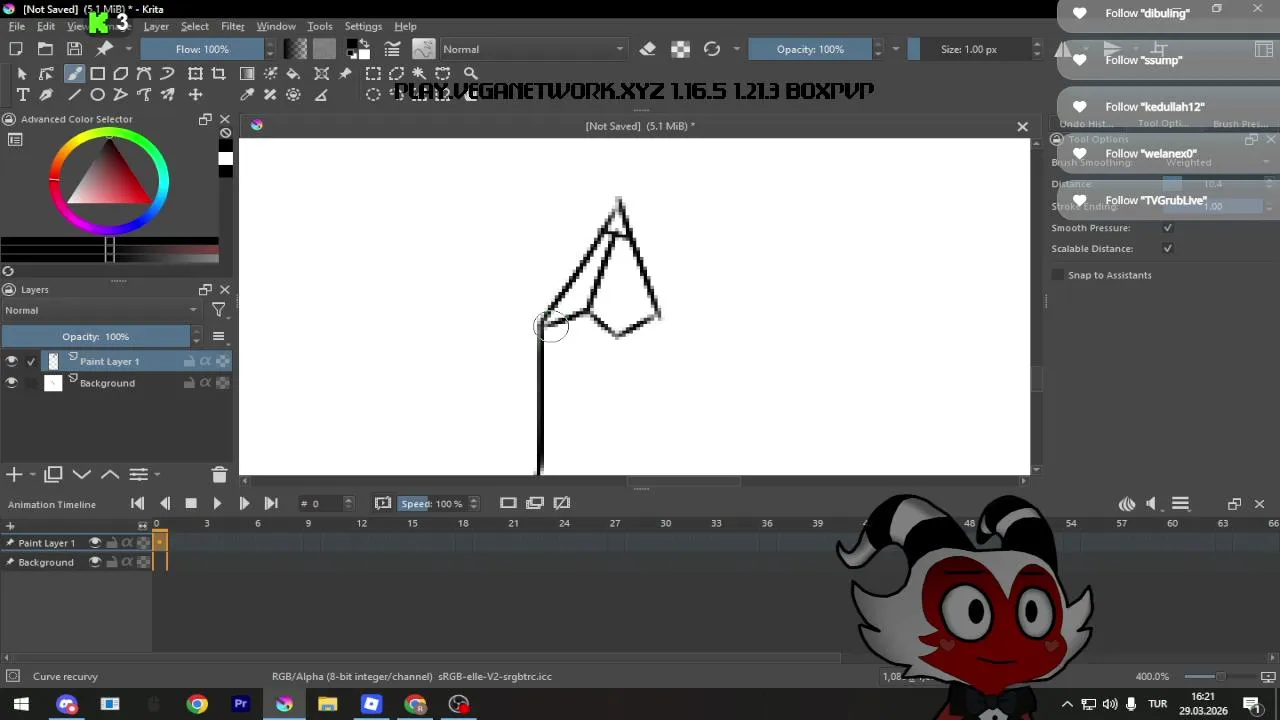This screenshot has width=1280, height=720.
Task: Move layer down in Layers panel
Action: (82, 475)
